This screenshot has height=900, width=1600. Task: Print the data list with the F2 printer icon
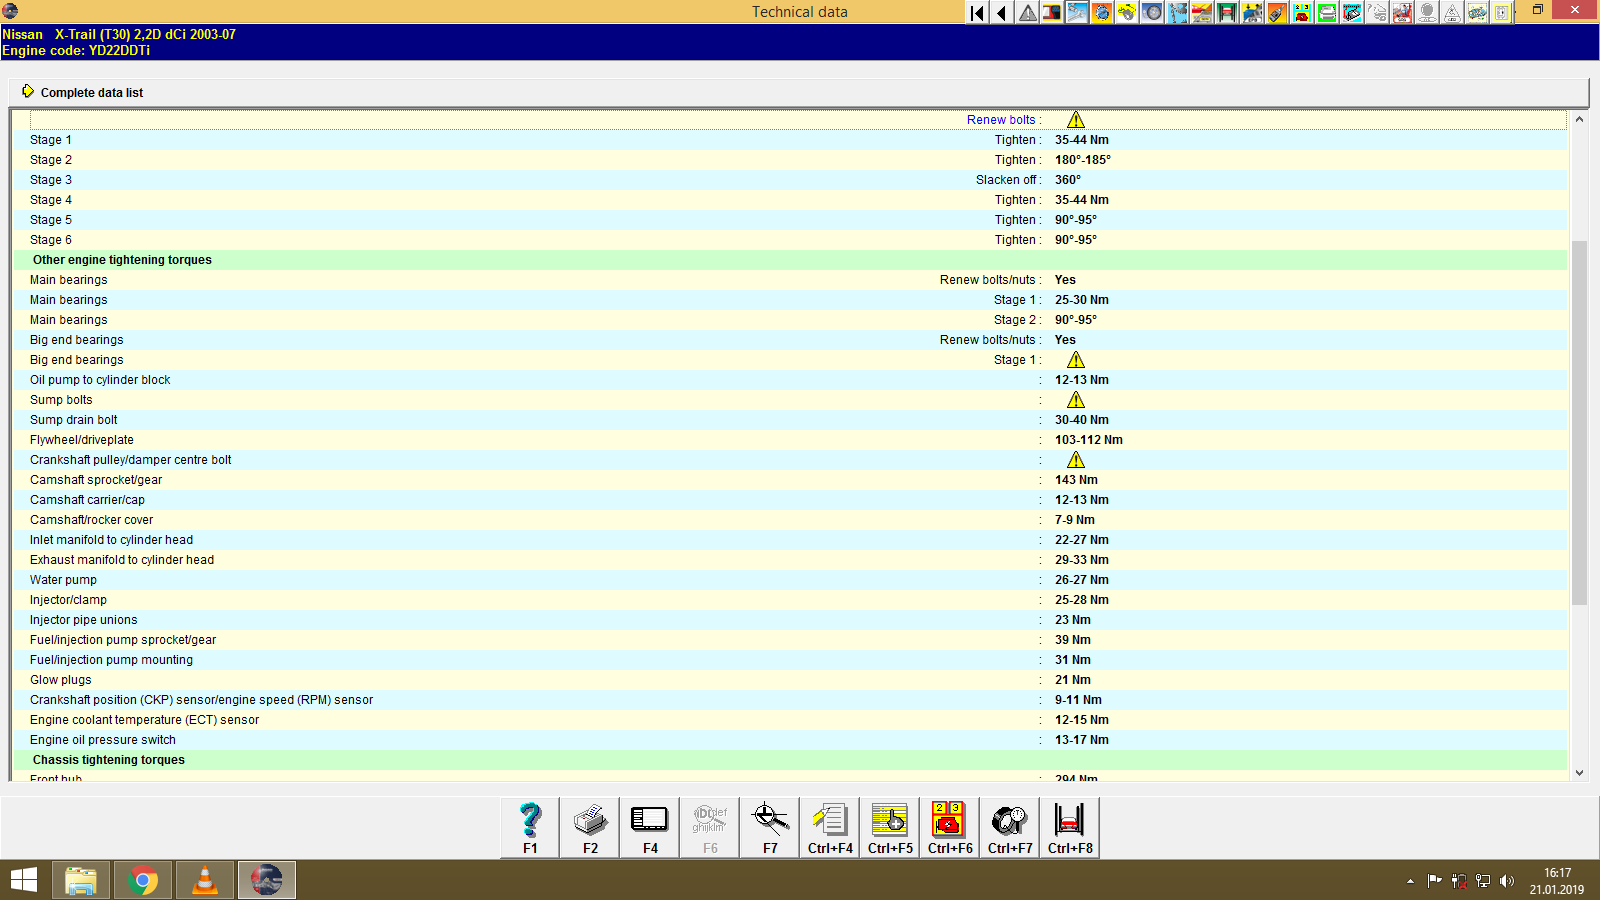[x=589, y=826]
